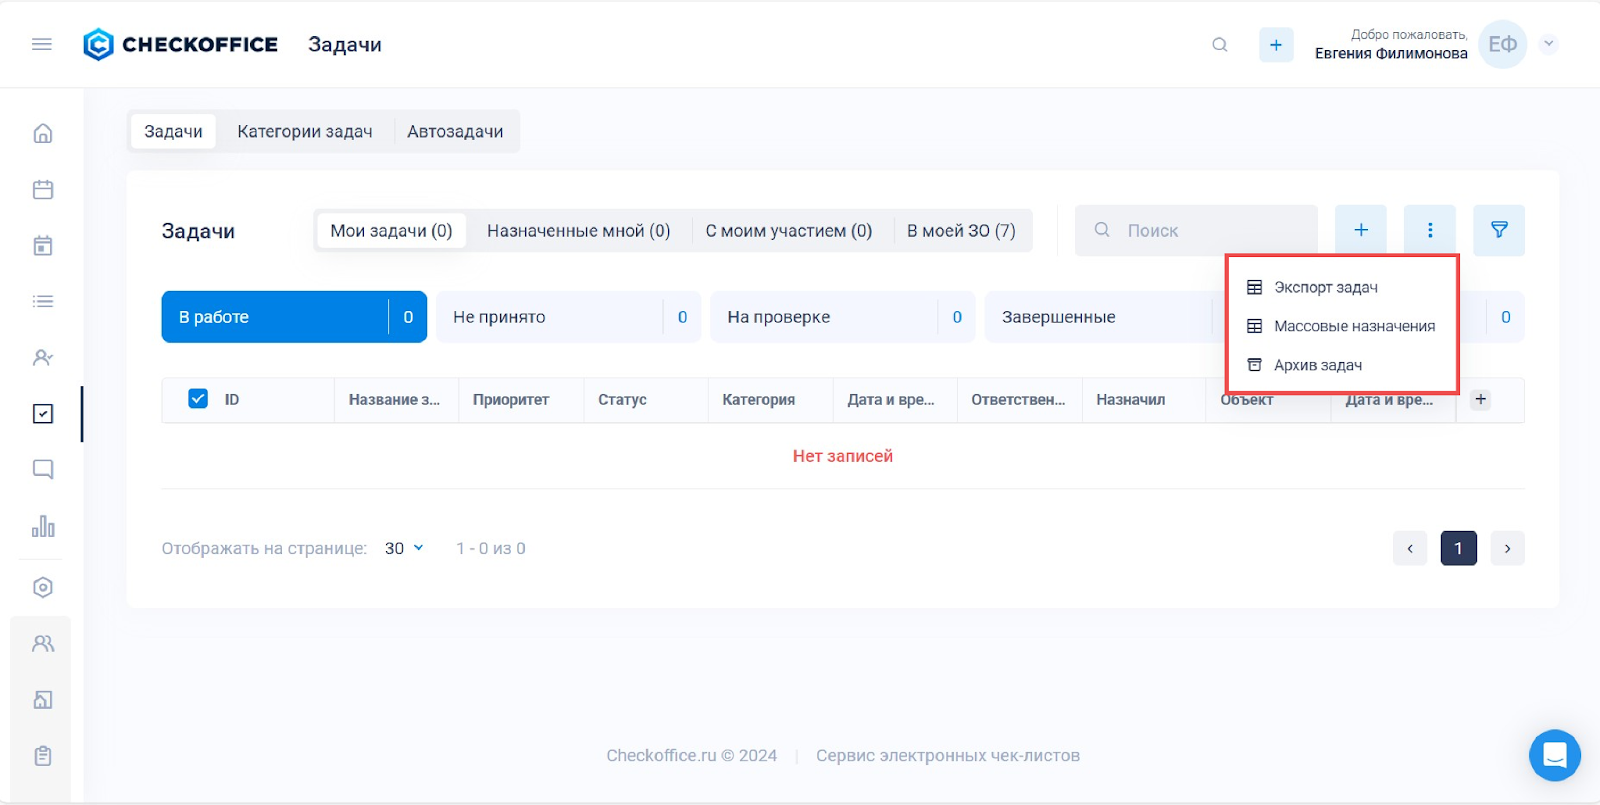Open the user-check icon in the sidebar

point(43,357)
